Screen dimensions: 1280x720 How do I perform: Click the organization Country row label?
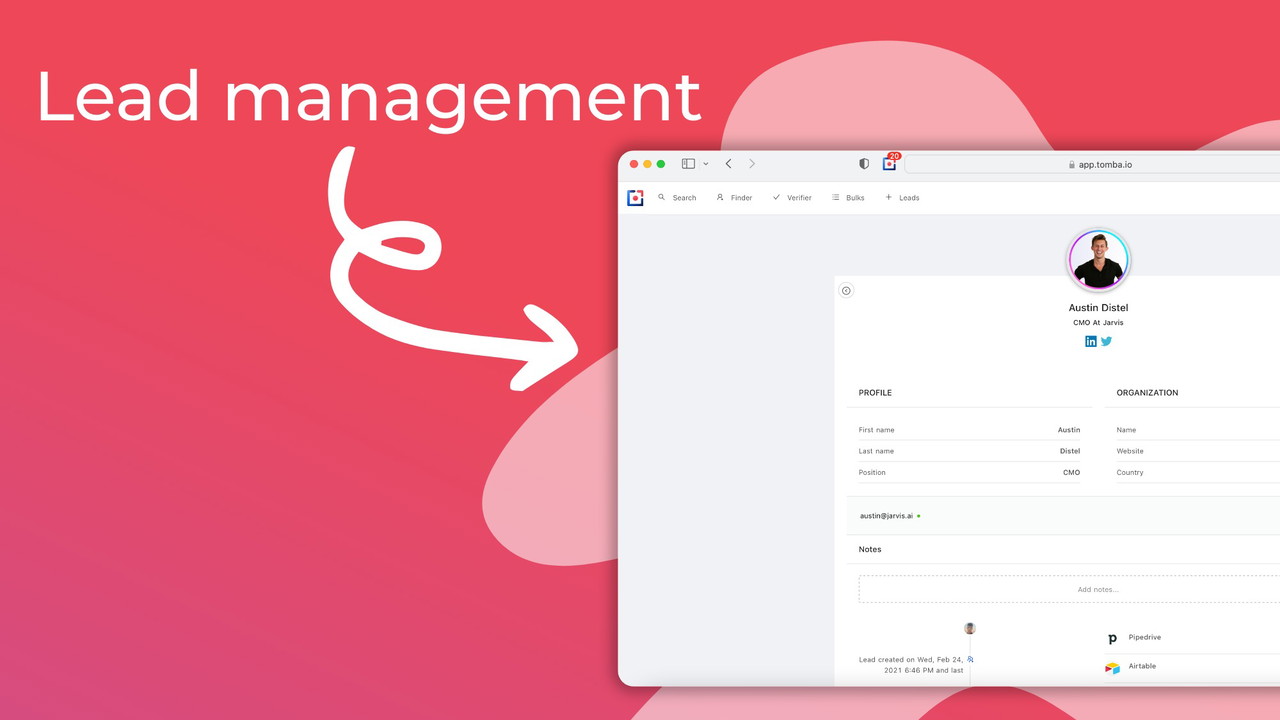point(1130,472)
